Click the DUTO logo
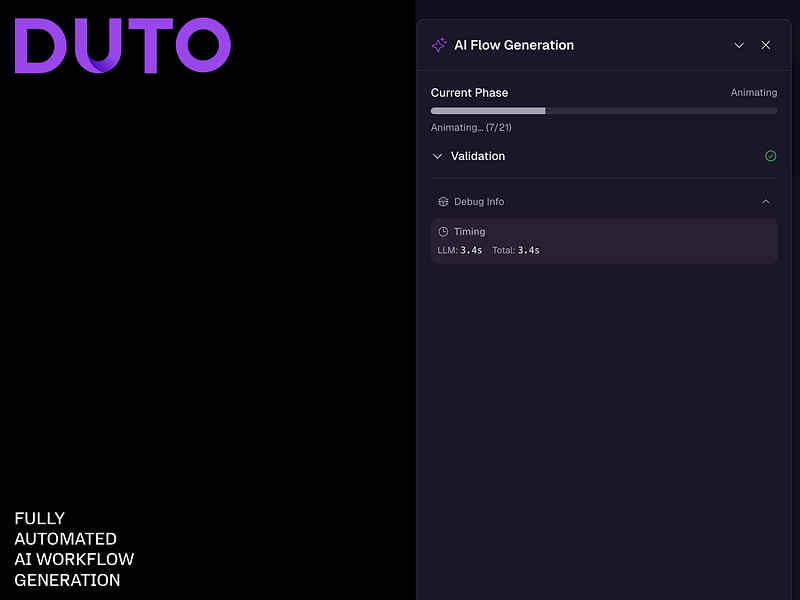 [122, 45]
